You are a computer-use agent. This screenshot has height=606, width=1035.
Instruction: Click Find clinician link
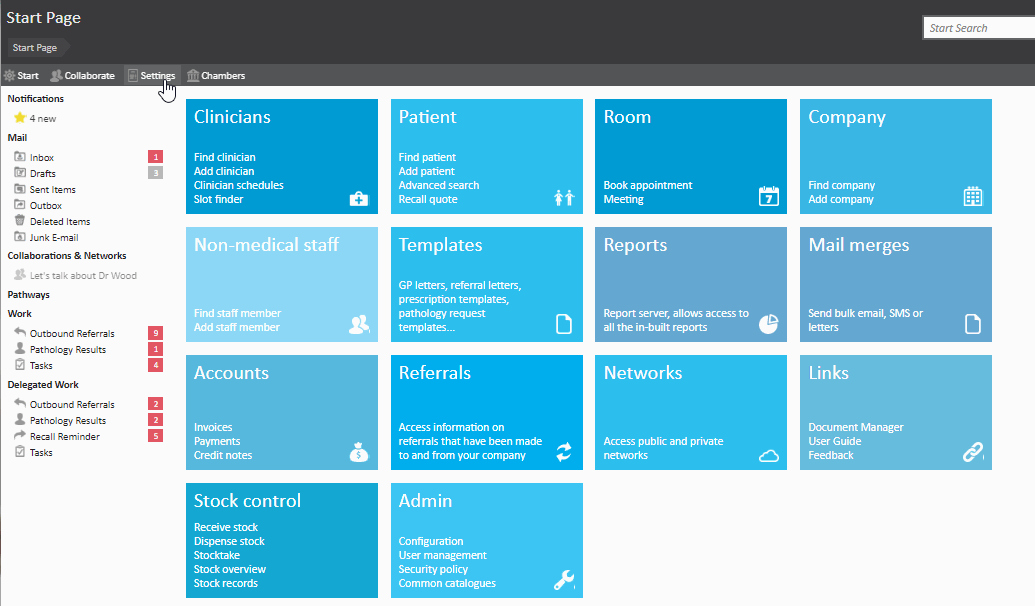pos(224,157)
